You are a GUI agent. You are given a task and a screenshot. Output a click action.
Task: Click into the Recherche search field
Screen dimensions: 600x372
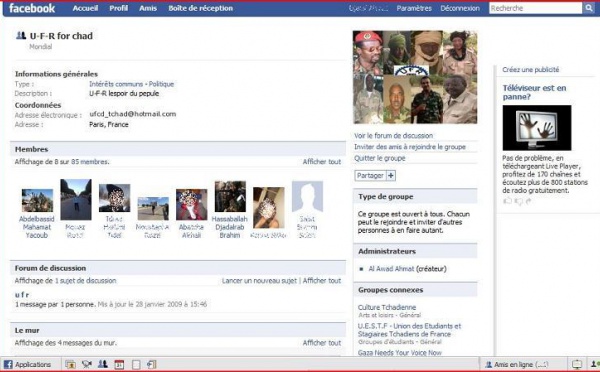536,8
